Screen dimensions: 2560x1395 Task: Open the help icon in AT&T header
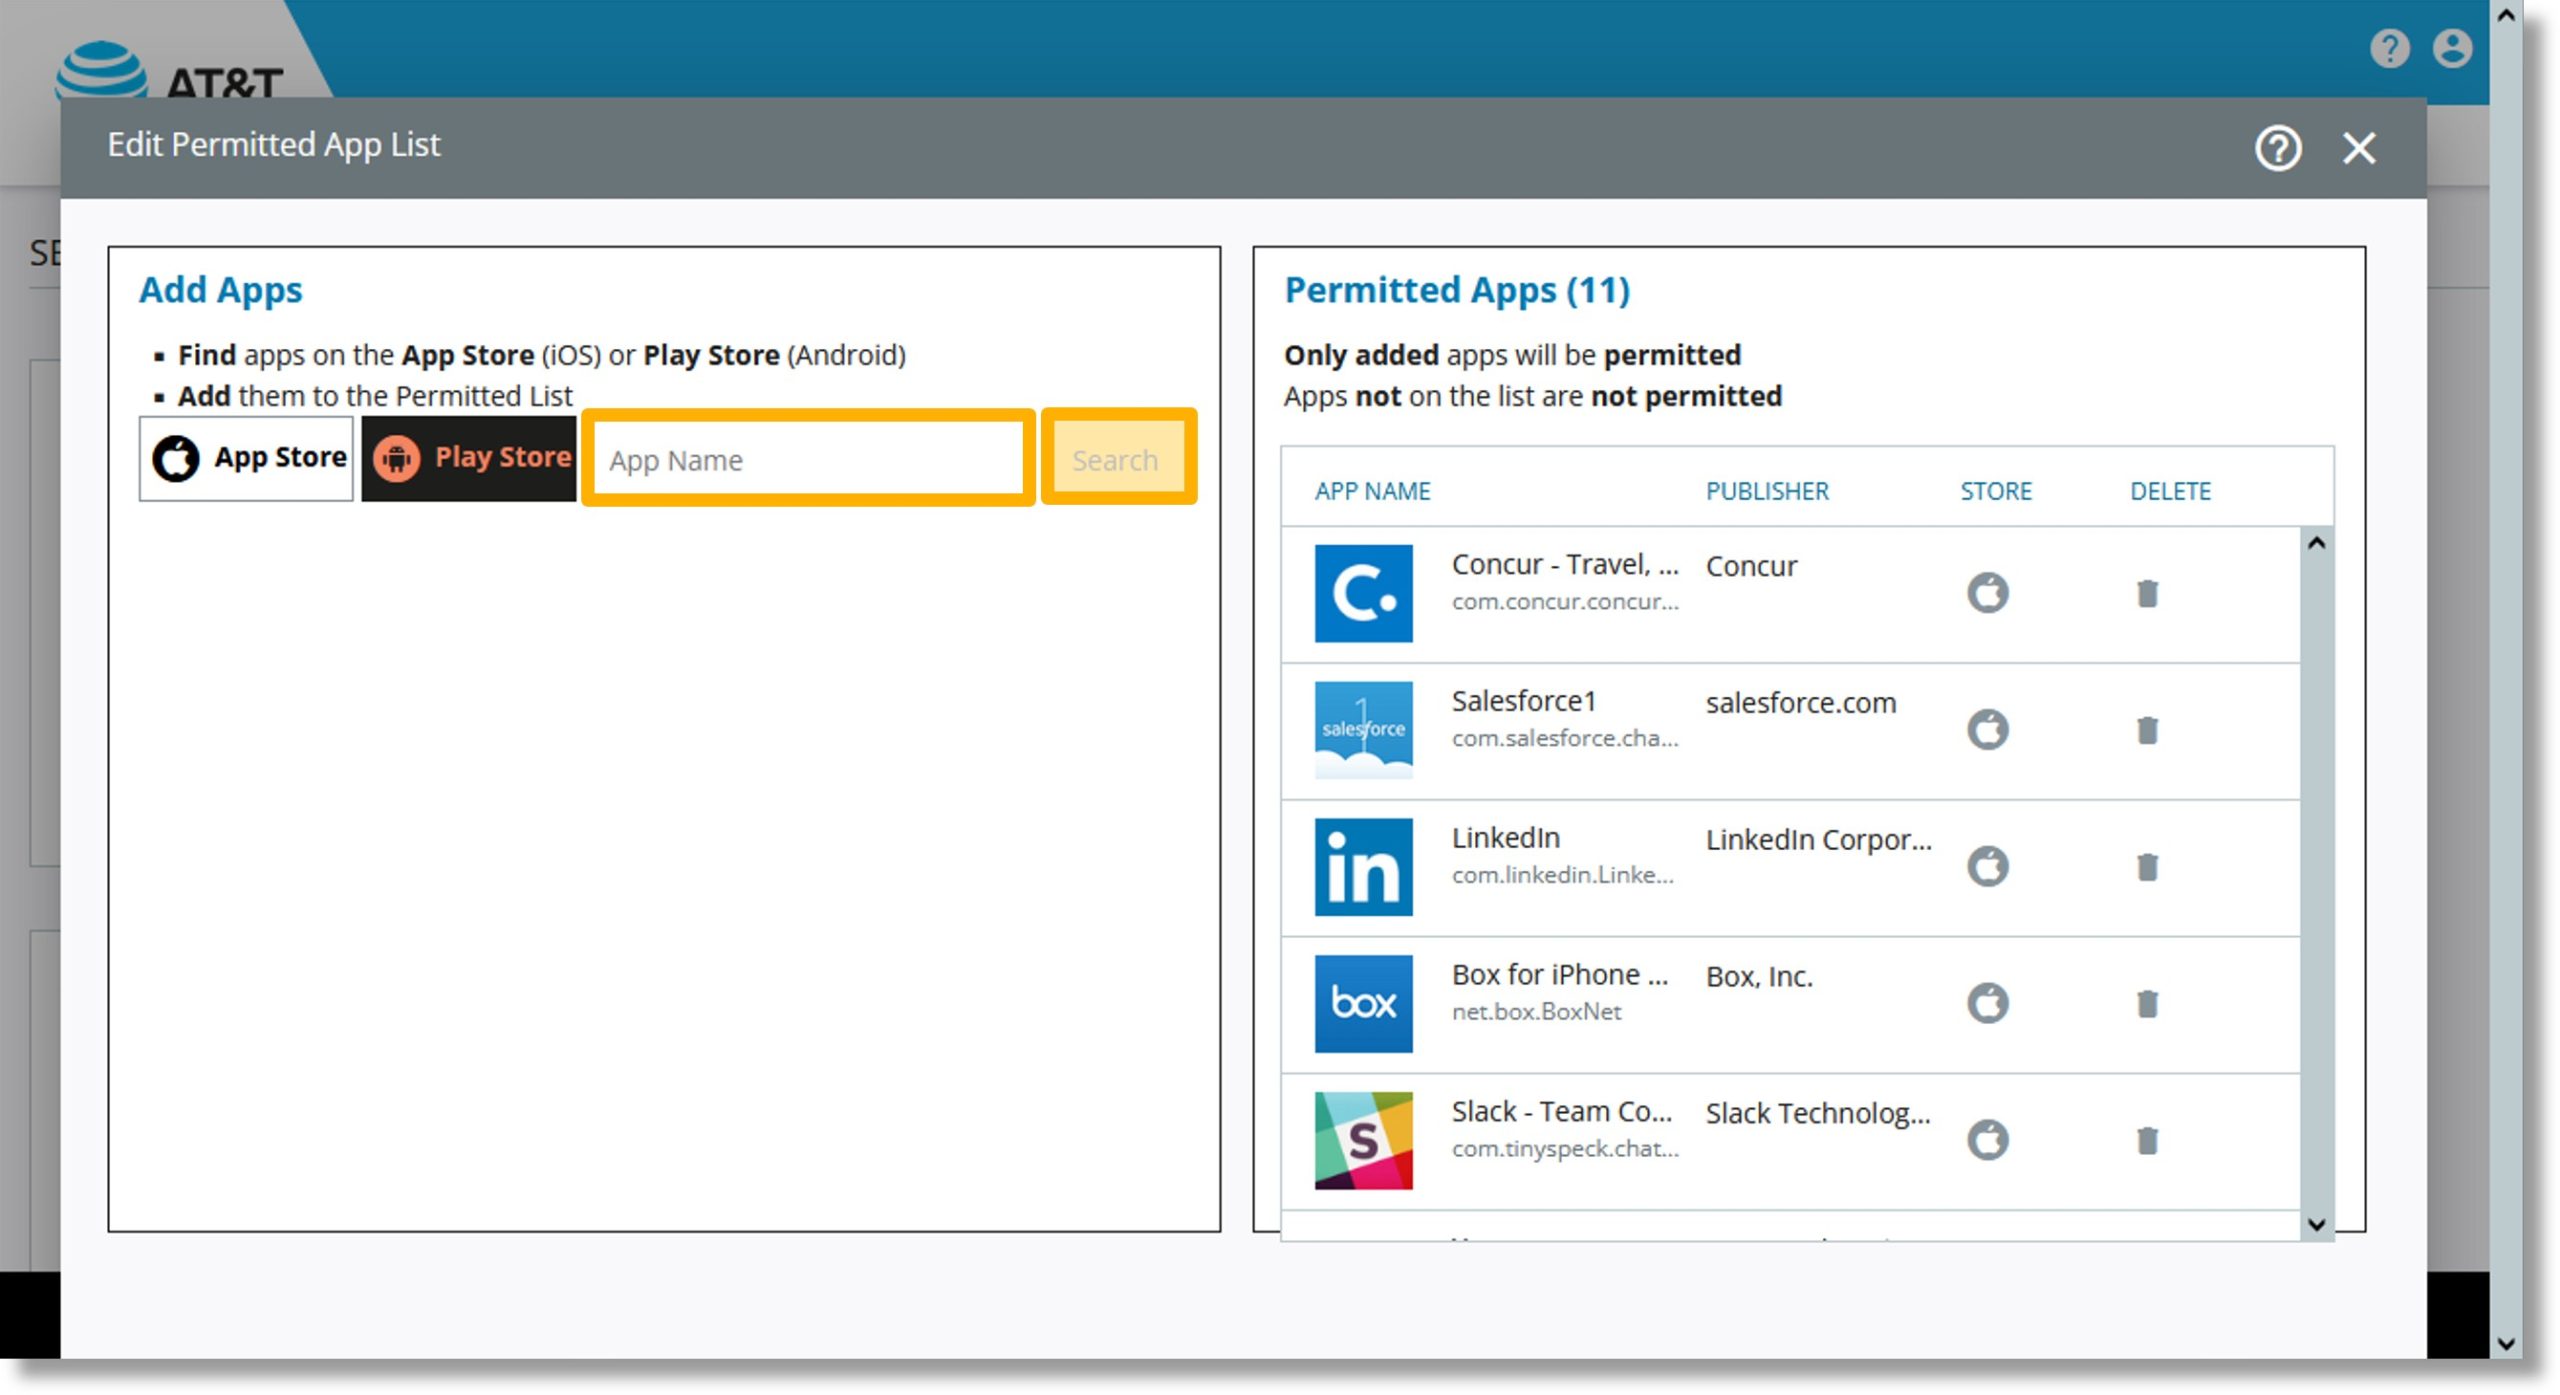[x=2389, y=48]
